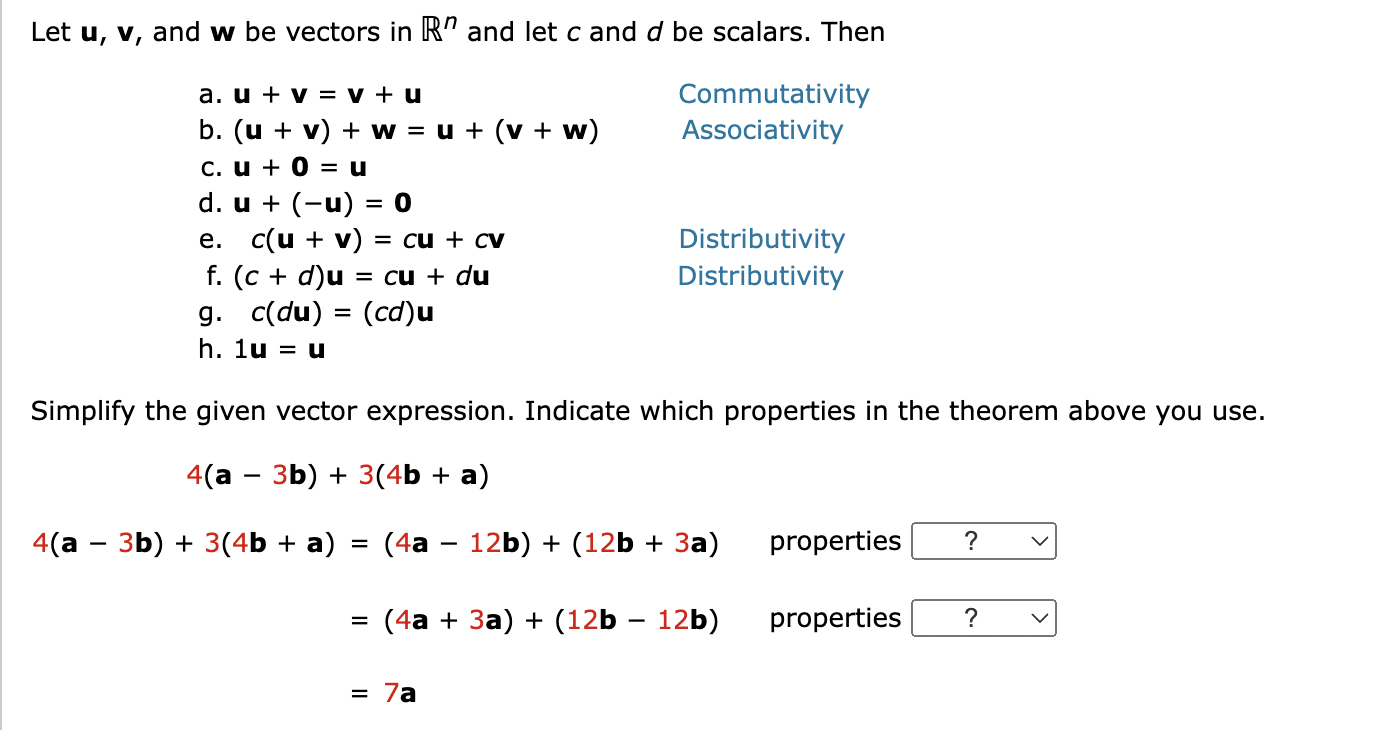Click the question mark in the first properties box
Viewport: 1376px width, 730px height.
tap(969, 541)
